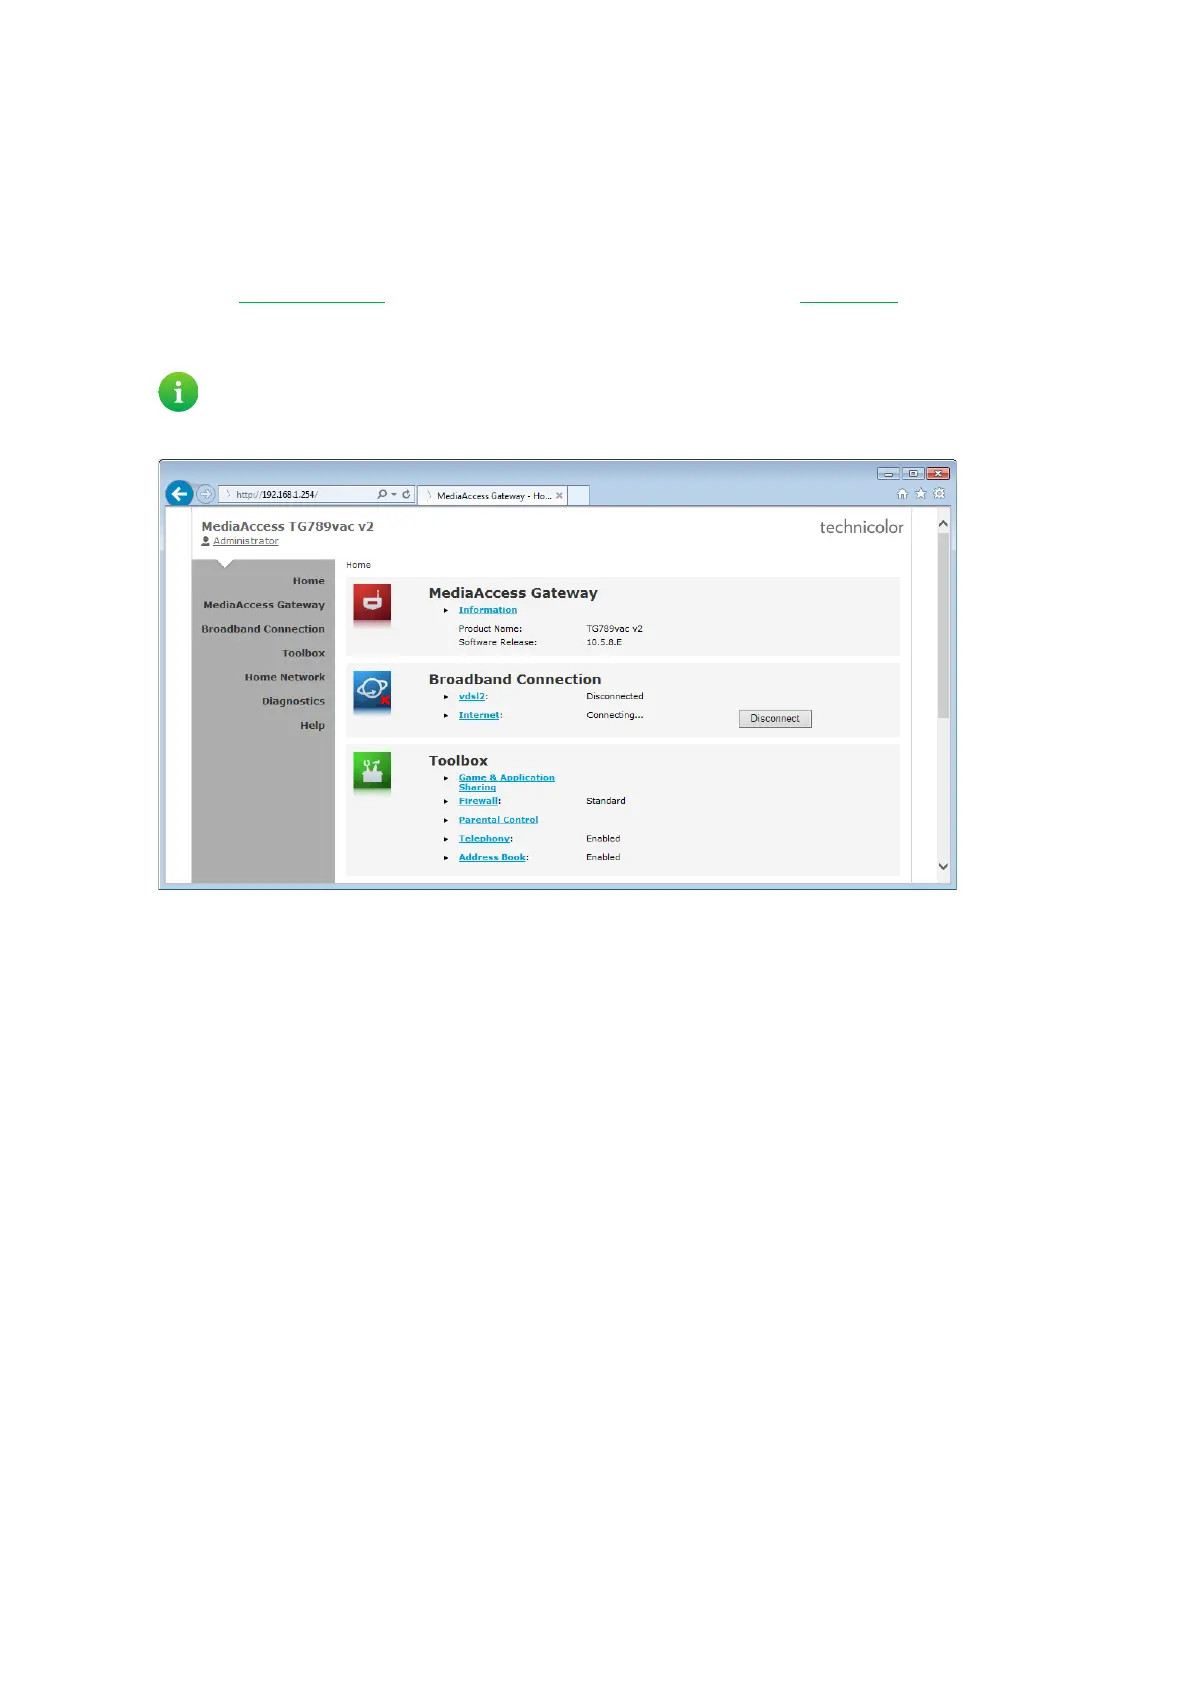This screenshot has height=1684, width=1190.
Task: Open Diagnostics from the sidebar menu
Action: (x=293, y=701)
